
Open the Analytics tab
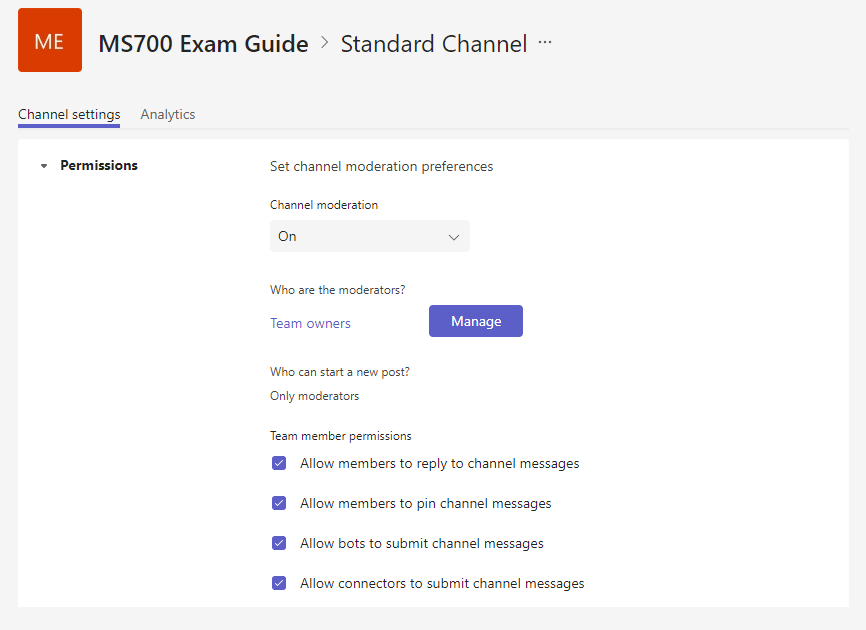(168, 114)
